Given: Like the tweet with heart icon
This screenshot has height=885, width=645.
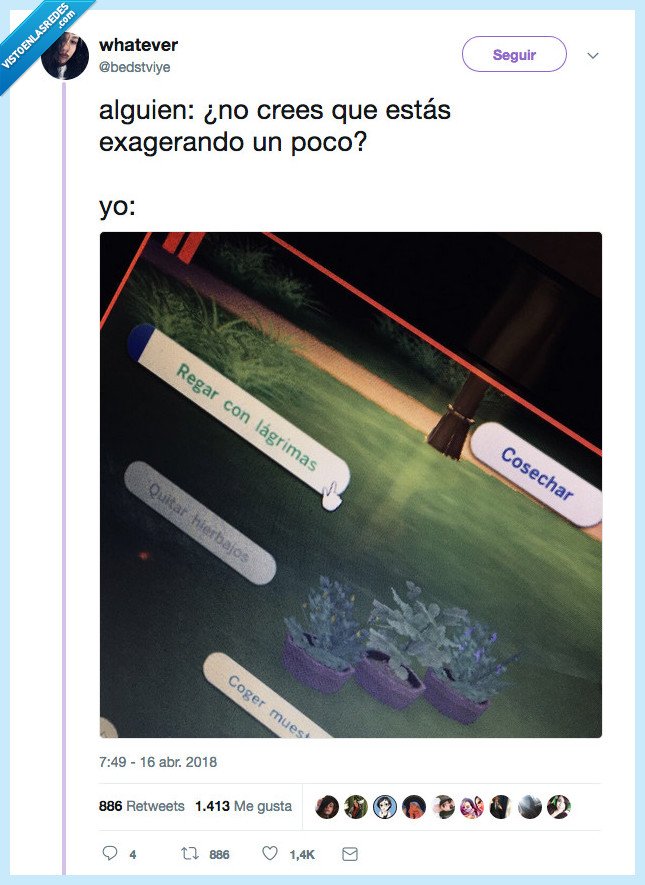Looking at the screenshot, I should click(270, 853).
